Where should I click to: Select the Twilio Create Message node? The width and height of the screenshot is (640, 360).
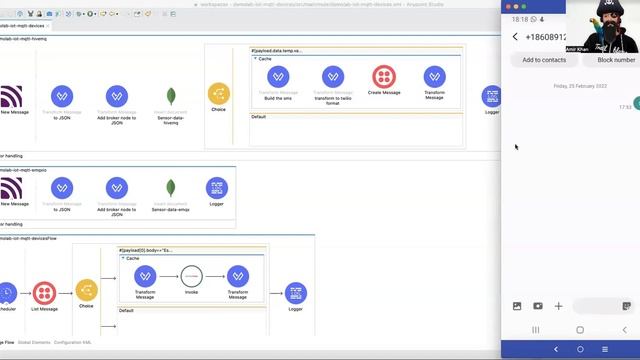[x=384, y=77]
